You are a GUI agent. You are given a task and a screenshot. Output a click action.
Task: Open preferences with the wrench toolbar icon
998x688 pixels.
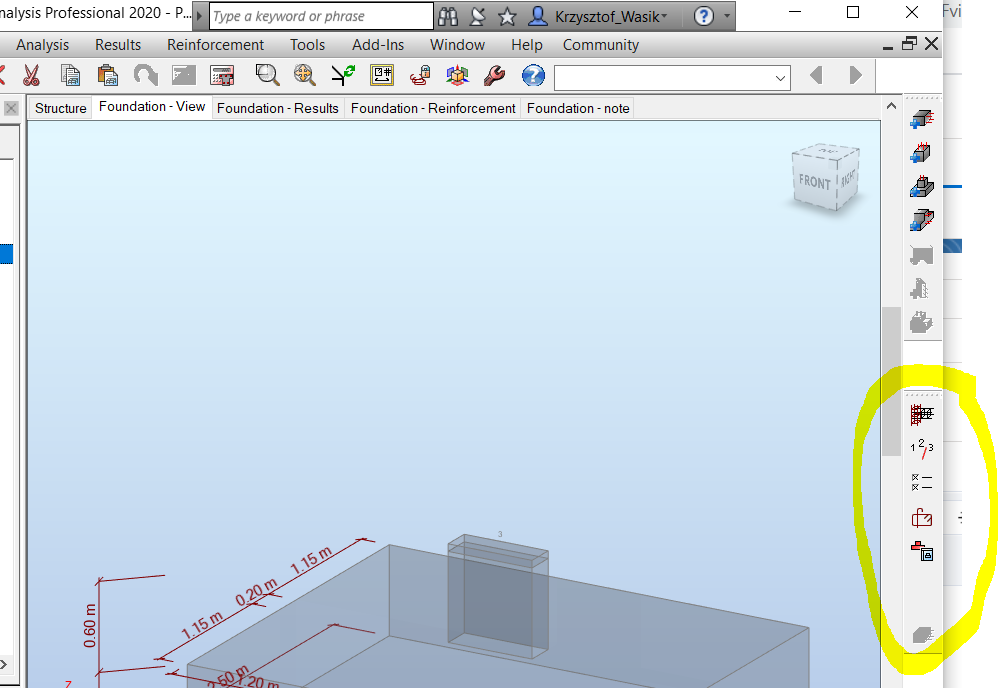point(494,75)
